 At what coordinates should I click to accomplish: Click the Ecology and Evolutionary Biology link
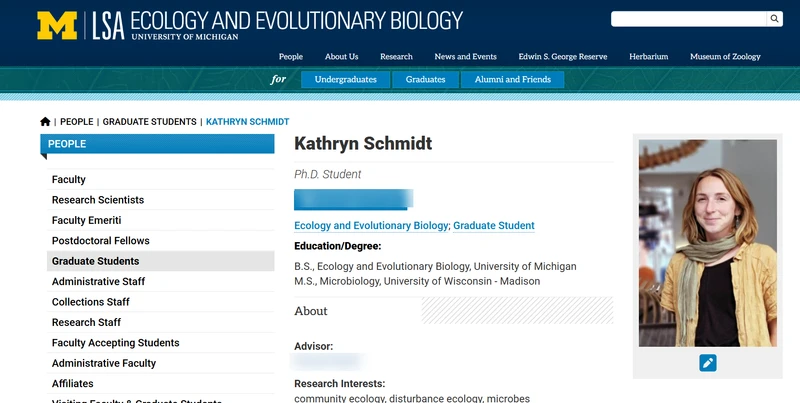[x=371, y=225]
